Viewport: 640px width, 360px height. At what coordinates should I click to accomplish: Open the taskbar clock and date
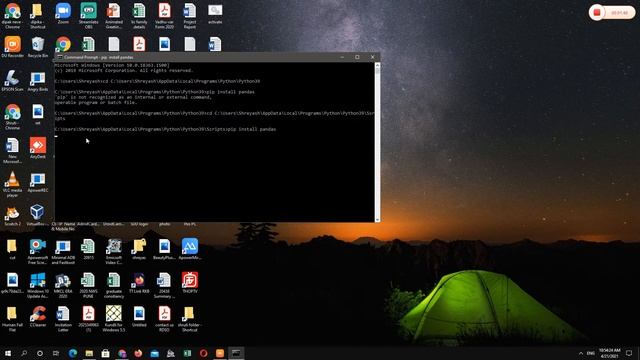click(x=609, y=353)
